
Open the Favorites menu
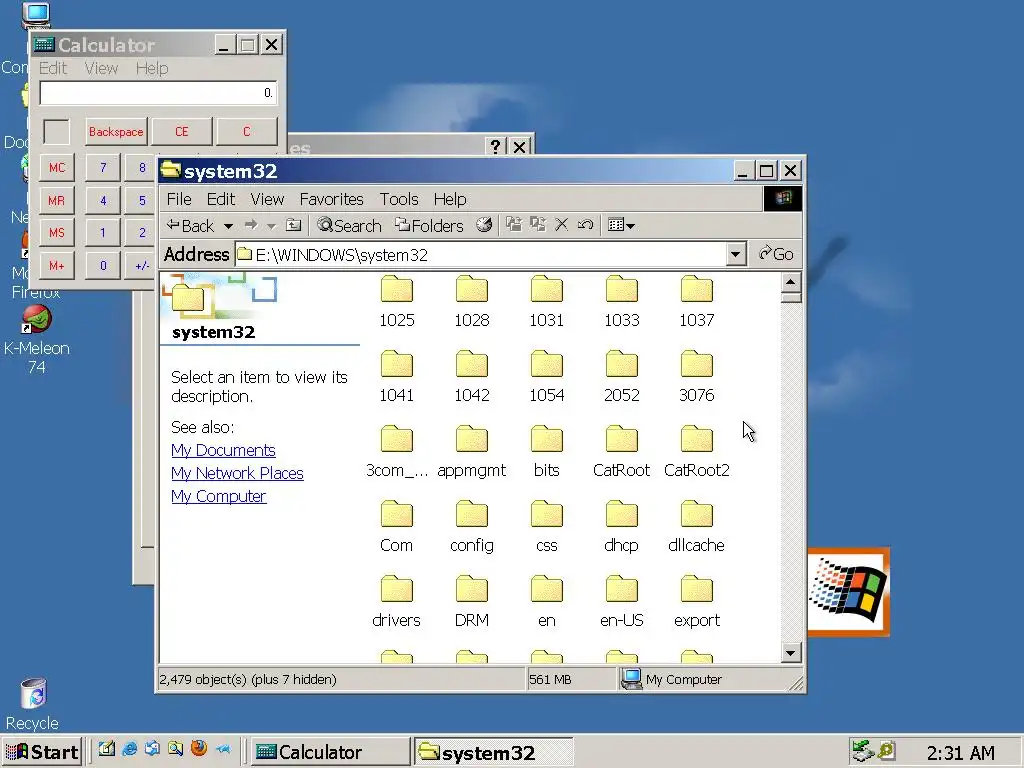(331, 199)
